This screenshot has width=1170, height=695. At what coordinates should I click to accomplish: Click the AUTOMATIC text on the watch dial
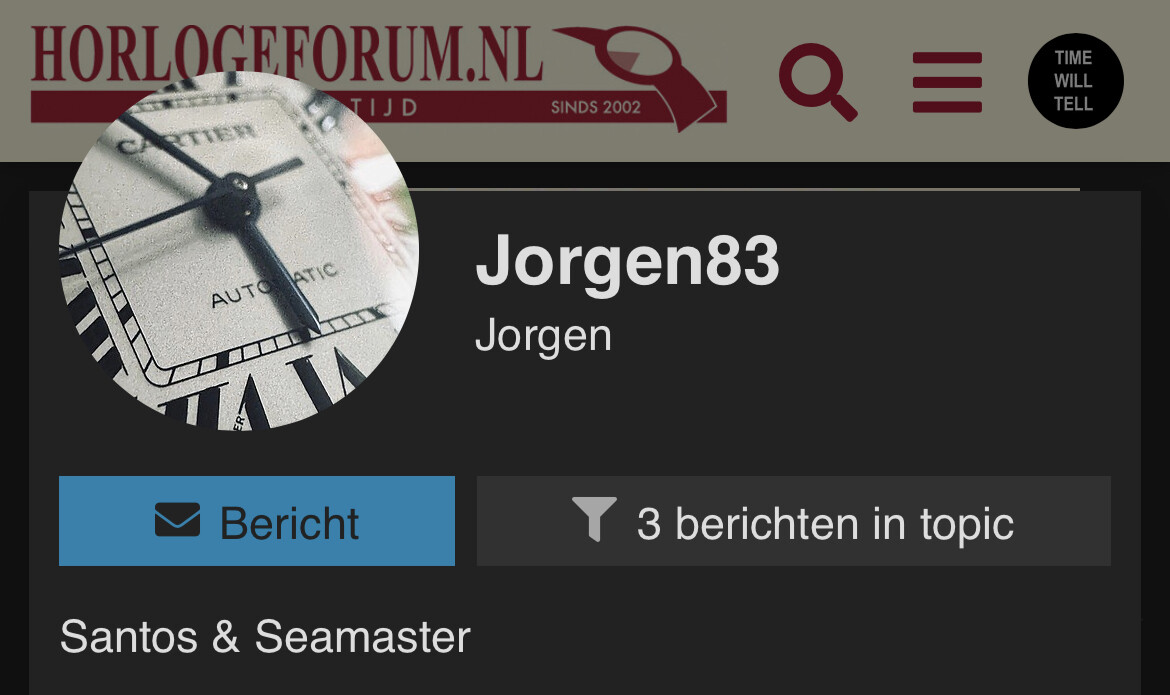coord(275,286)
